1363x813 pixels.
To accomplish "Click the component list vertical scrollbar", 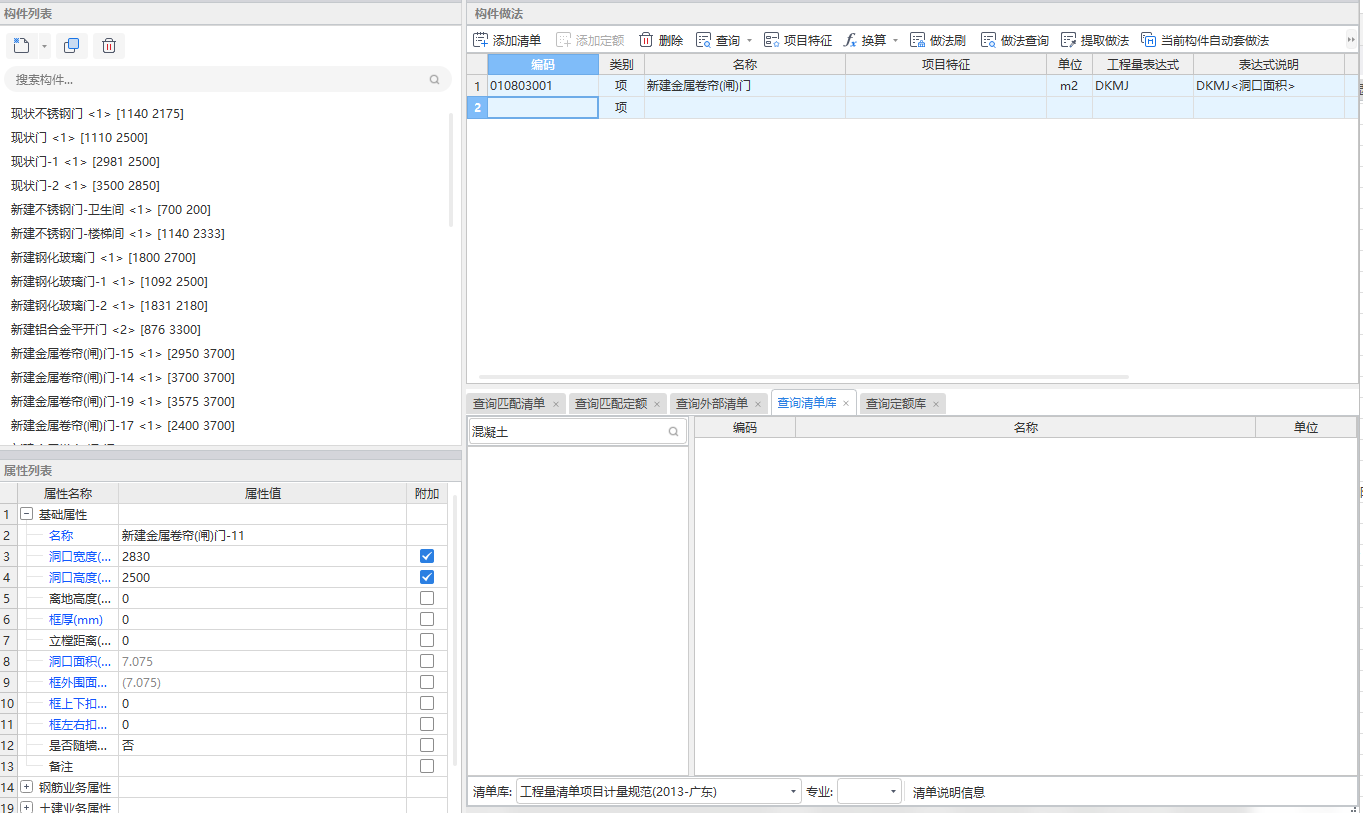I will pos(452,170).
